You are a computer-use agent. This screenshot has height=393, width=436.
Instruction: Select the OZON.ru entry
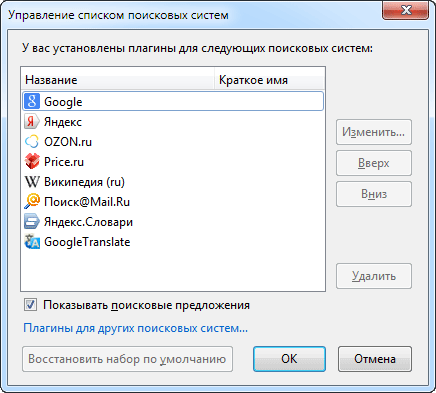[x=68, y=142]
